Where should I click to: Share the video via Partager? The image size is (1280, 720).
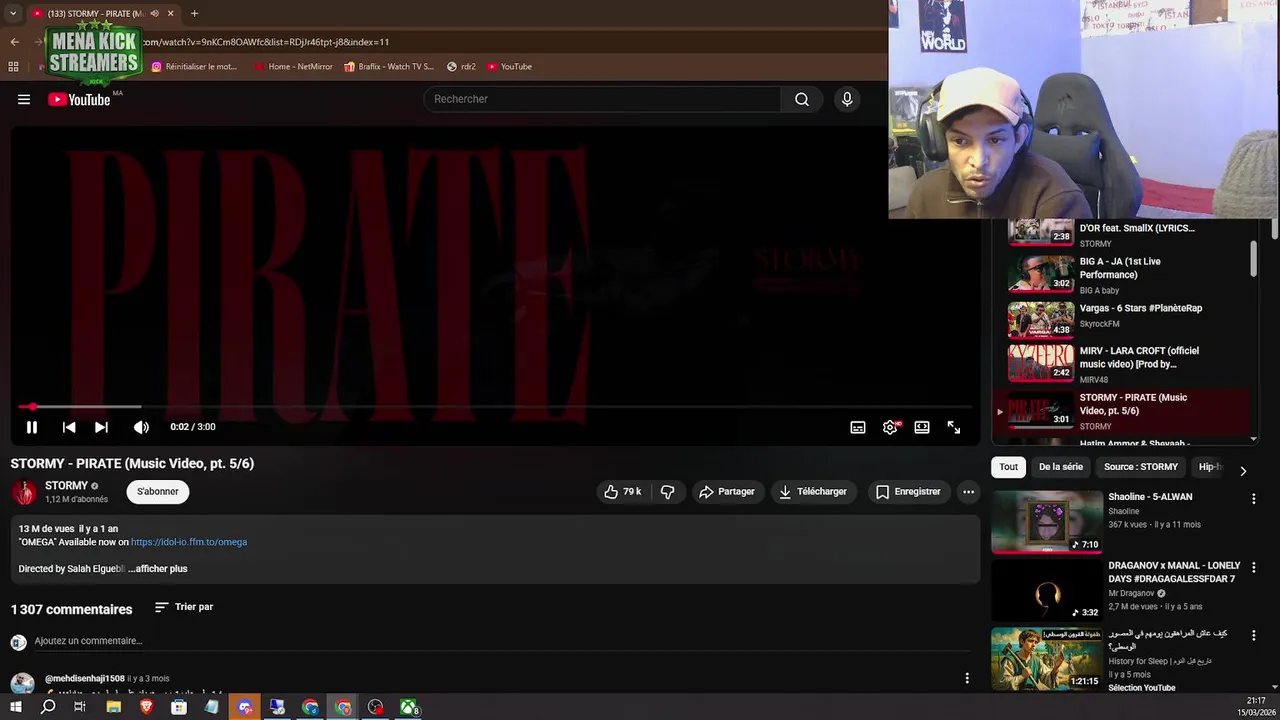tap(727, 492)
